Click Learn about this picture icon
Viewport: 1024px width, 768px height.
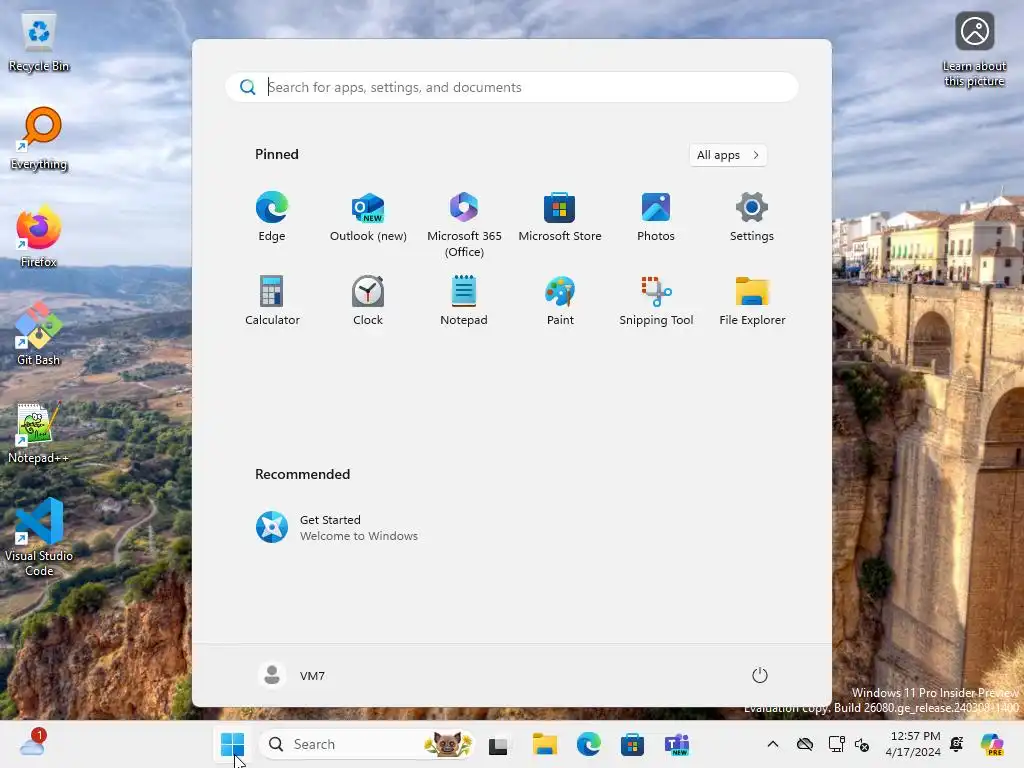(x=974, y=49)
